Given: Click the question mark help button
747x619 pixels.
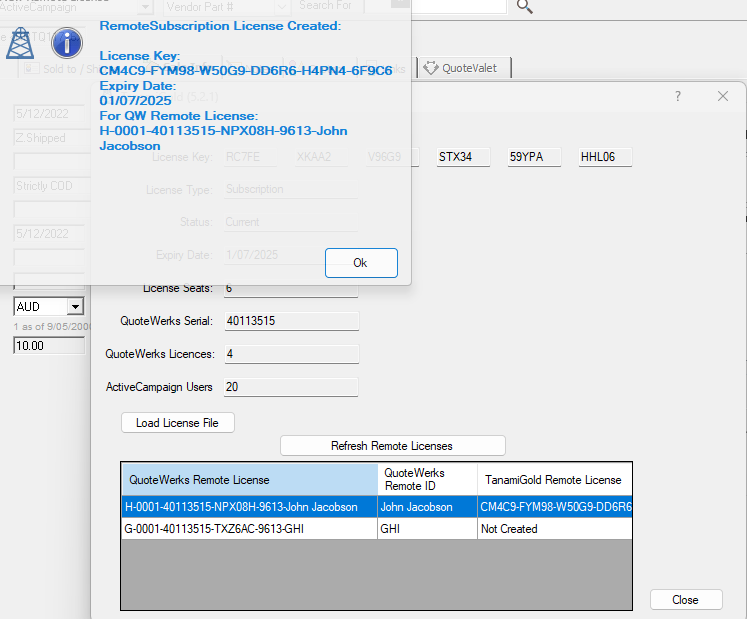Looking at the screenshot, I should [677, 96].
